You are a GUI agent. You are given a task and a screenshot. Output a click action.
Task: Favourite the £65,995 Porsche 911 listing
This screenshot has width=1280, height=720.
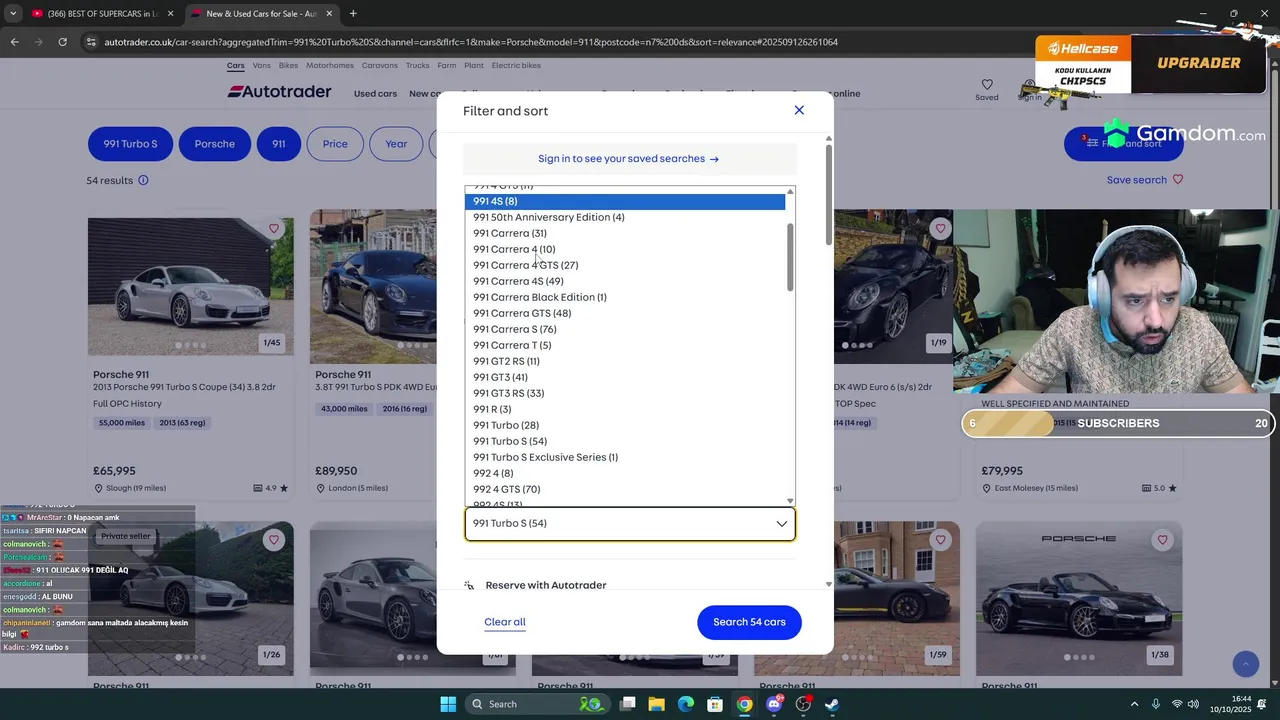(274, 229)
